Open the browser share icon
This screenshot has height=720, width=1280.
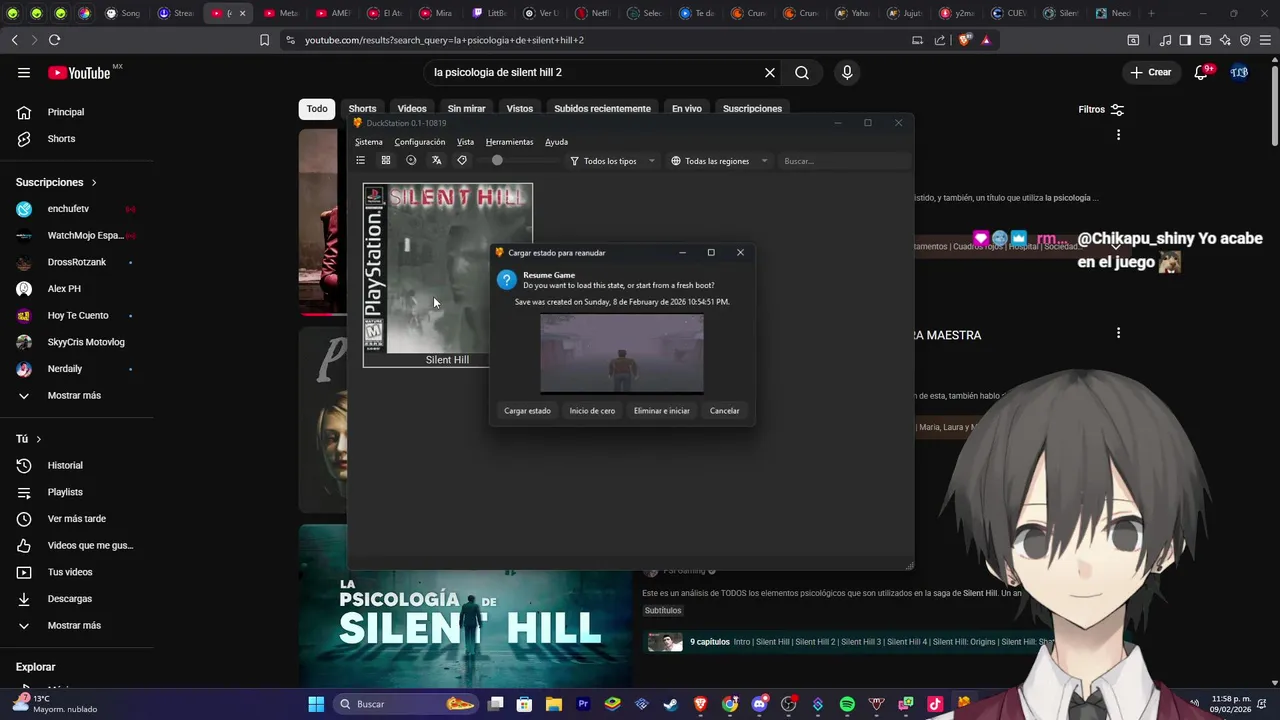click(x=940, y=40)
